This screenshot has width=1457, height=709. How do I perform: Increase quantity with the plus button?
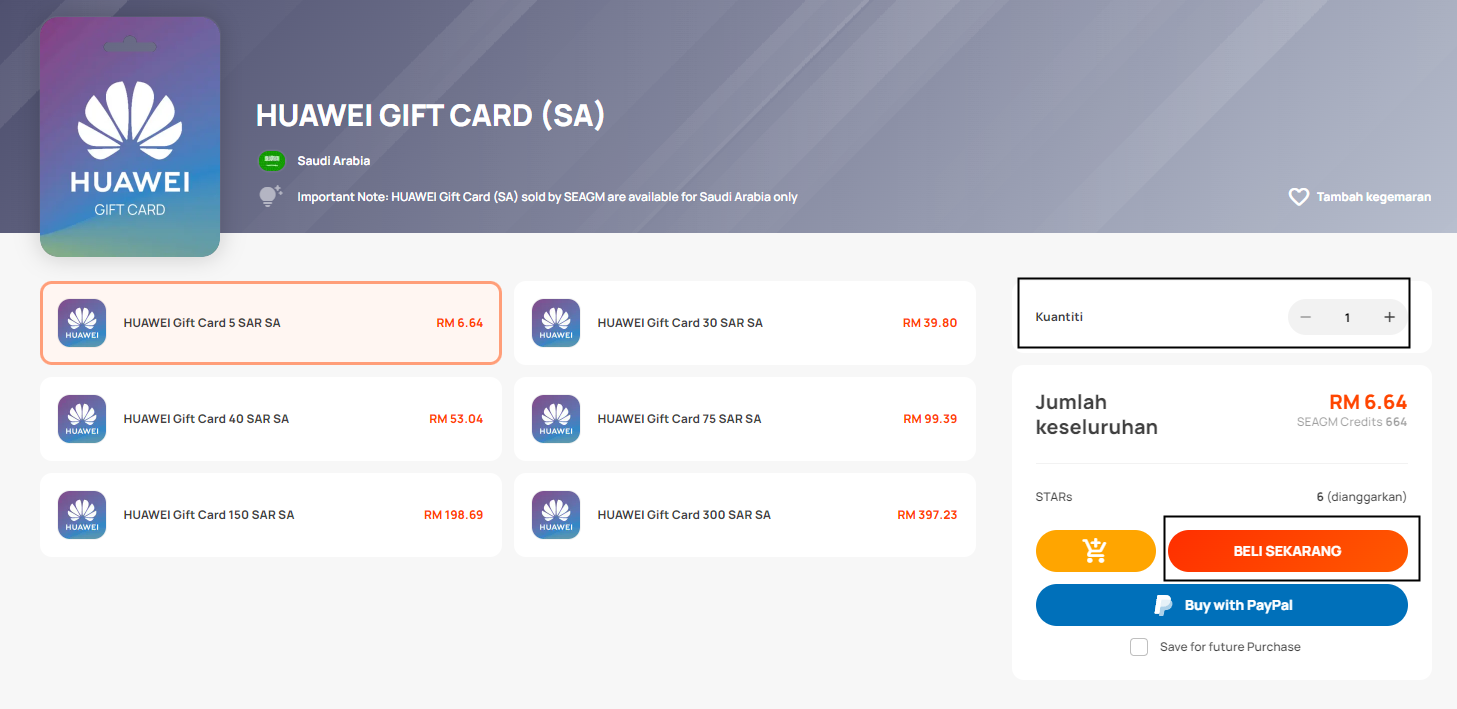(x=1389, y=317)
